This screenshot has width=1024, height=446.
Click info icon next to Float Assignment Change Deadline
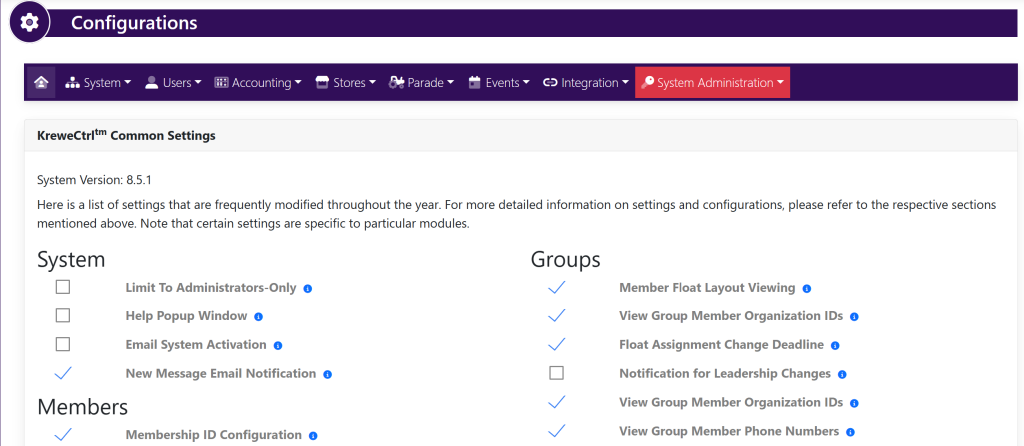click(x=835, y=345)
